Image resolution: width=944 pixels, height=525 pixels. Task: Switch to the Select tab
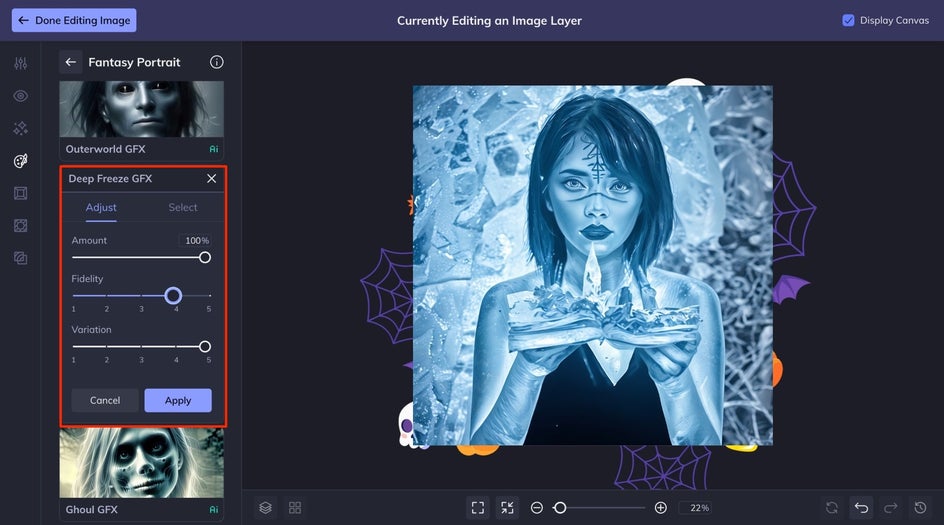click(183, 208)
